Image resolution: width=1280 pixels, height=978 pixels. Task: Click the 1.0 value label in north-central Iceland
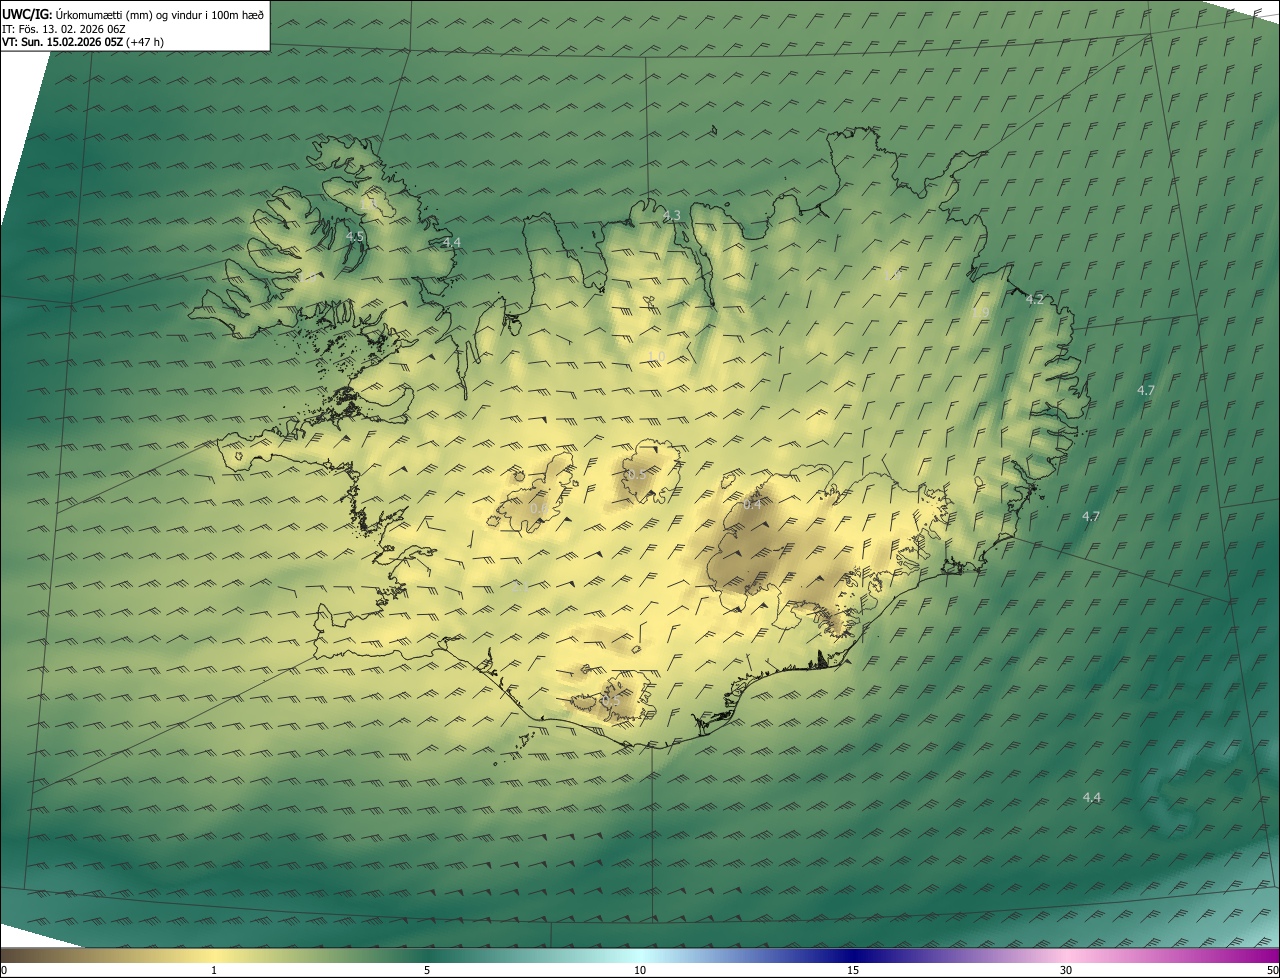coord(656,356)
